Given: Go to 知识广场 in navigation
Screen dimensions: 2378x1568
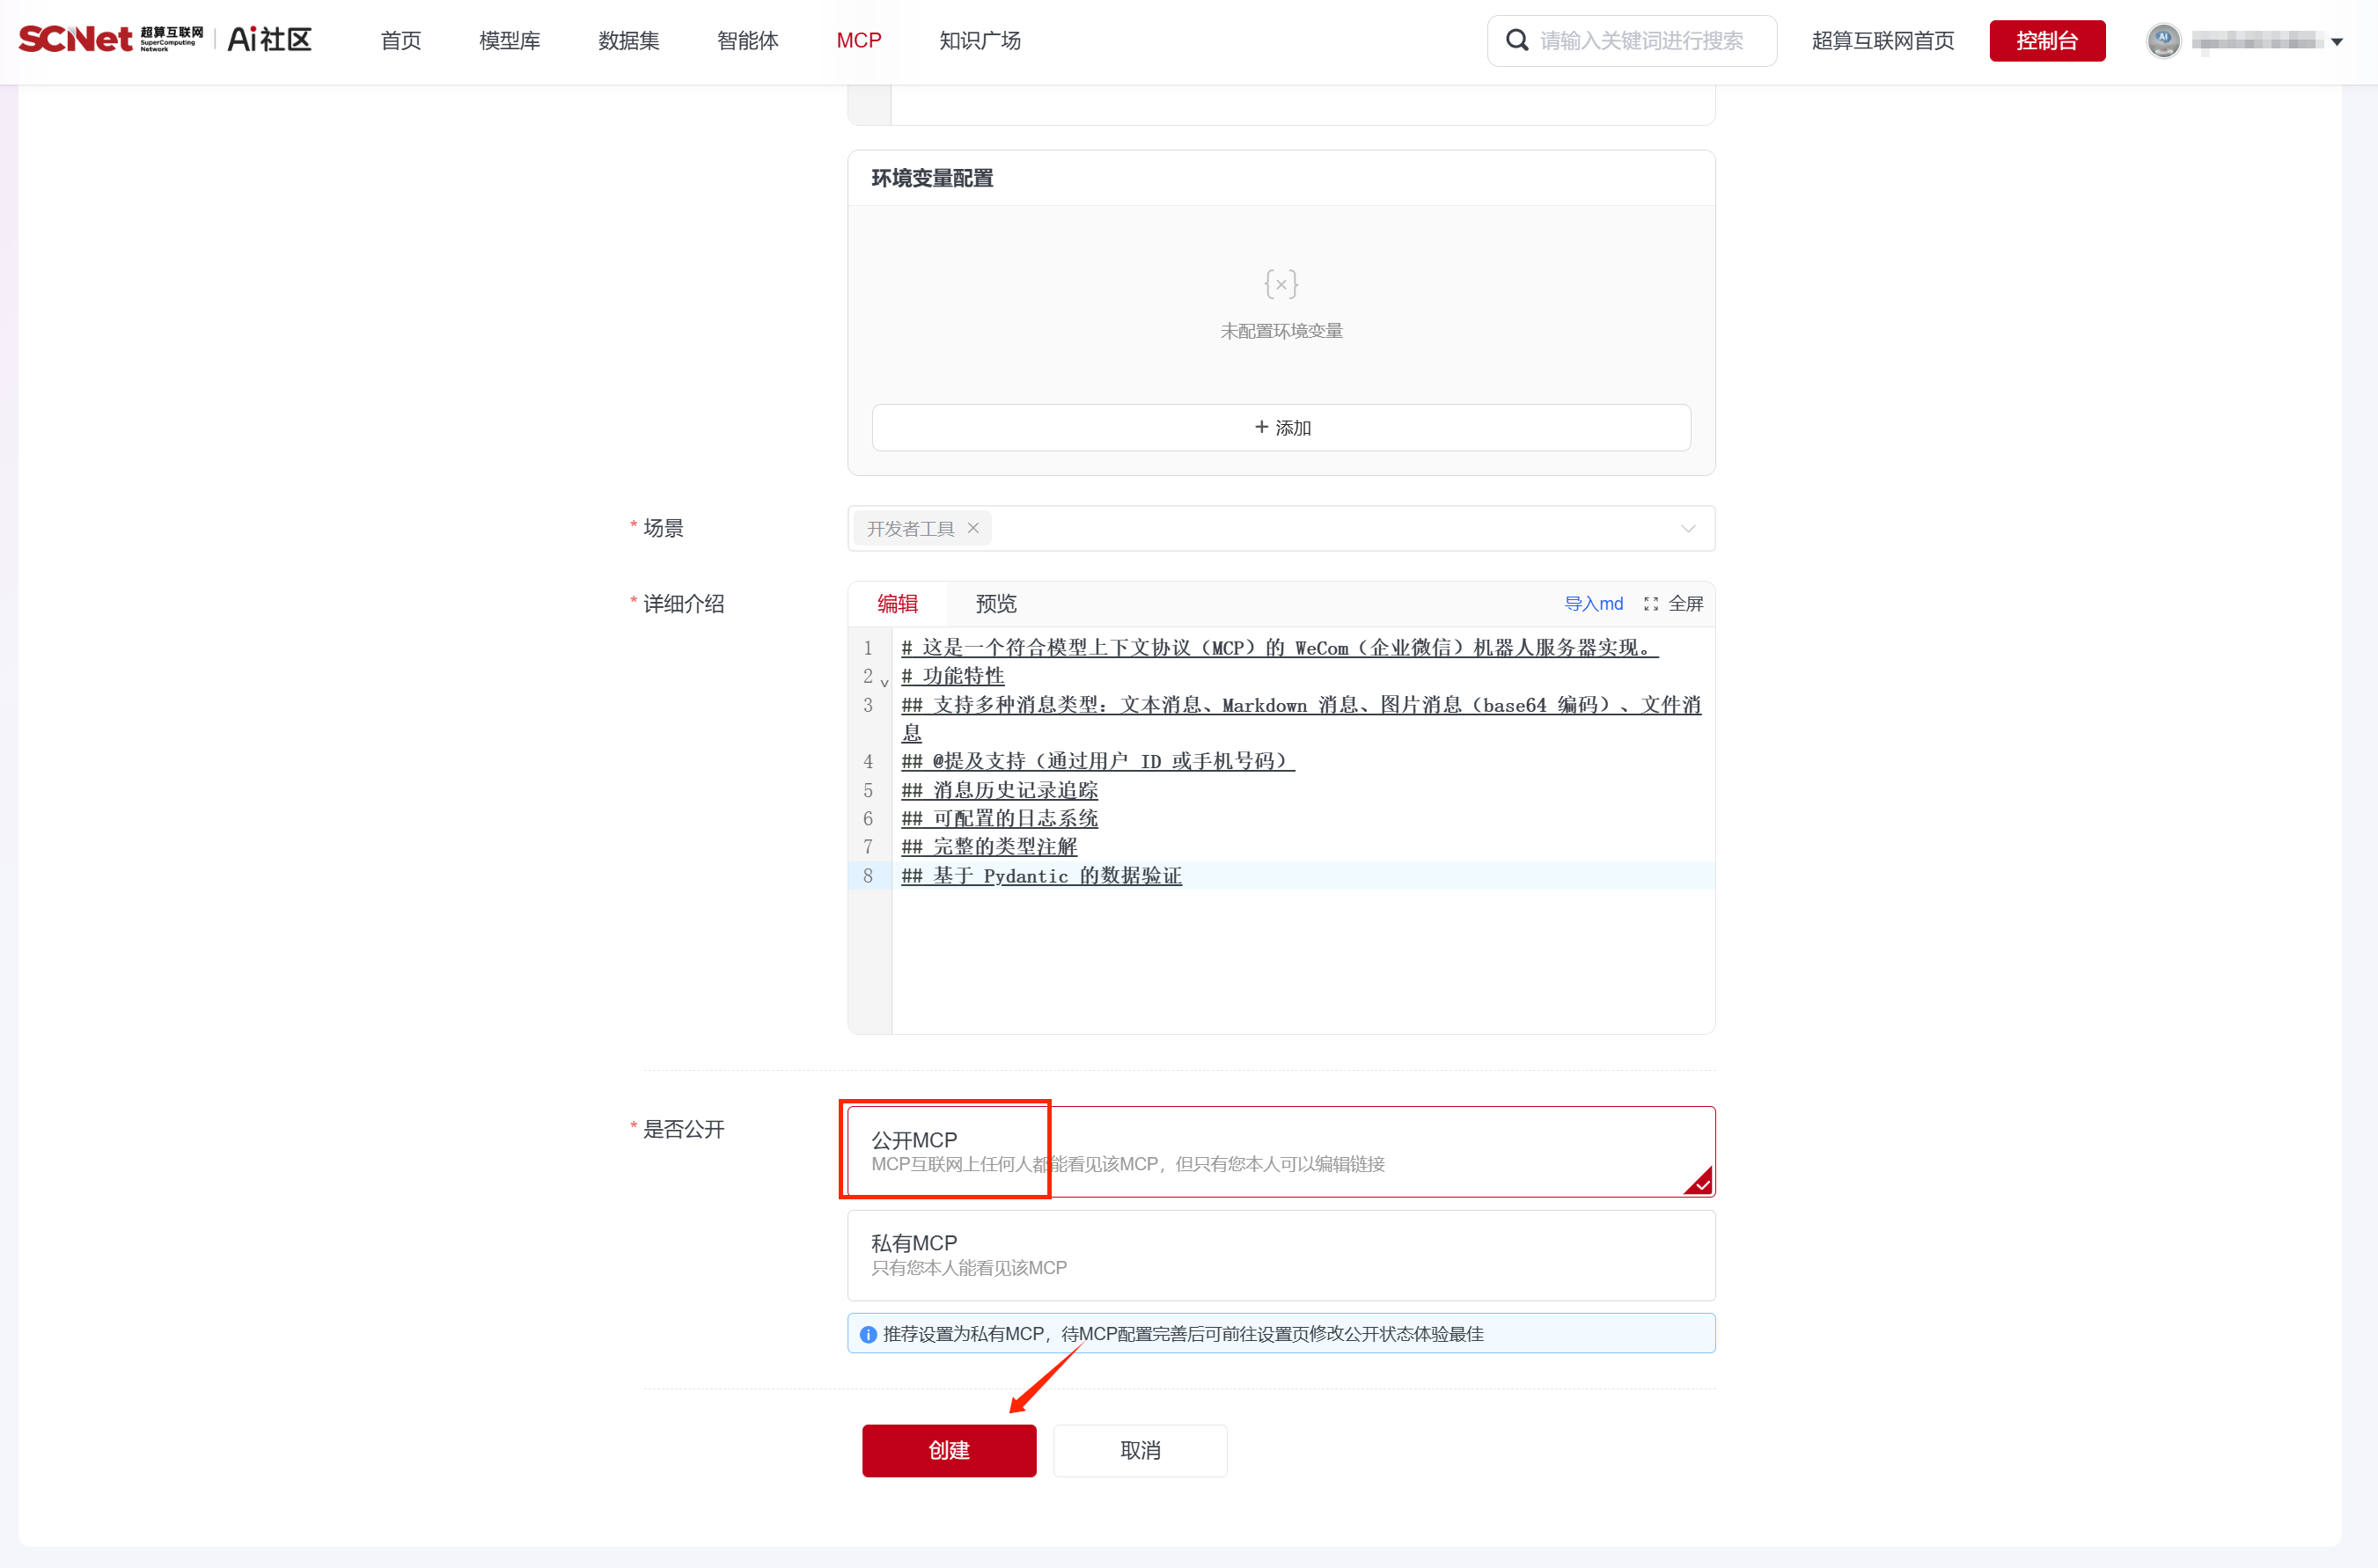Looking at the screenshot, I should [x=979, y=41].
